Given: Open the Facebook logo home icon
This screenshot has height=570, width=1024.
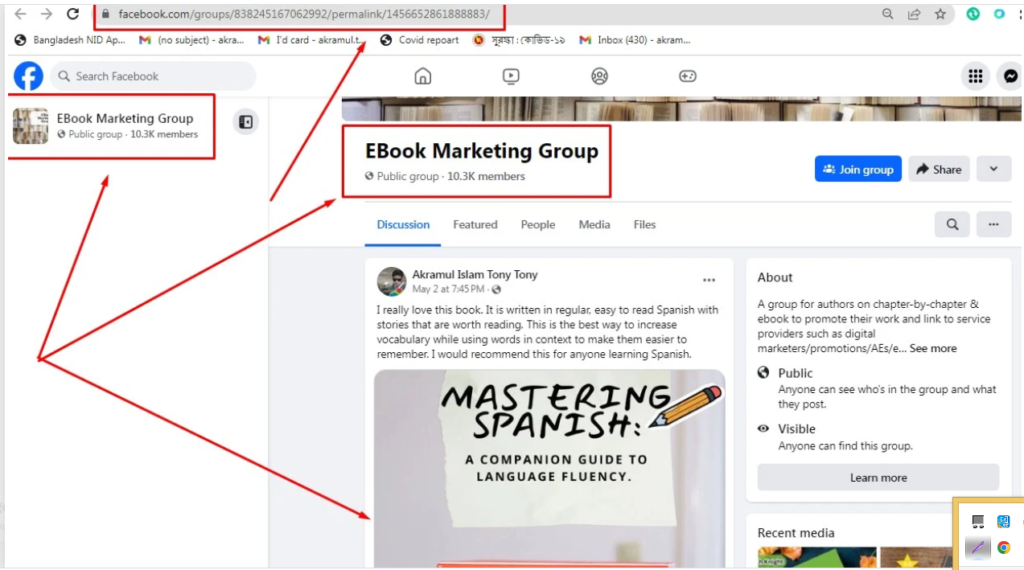Looking at the screenshot, I should pos(28,76).
